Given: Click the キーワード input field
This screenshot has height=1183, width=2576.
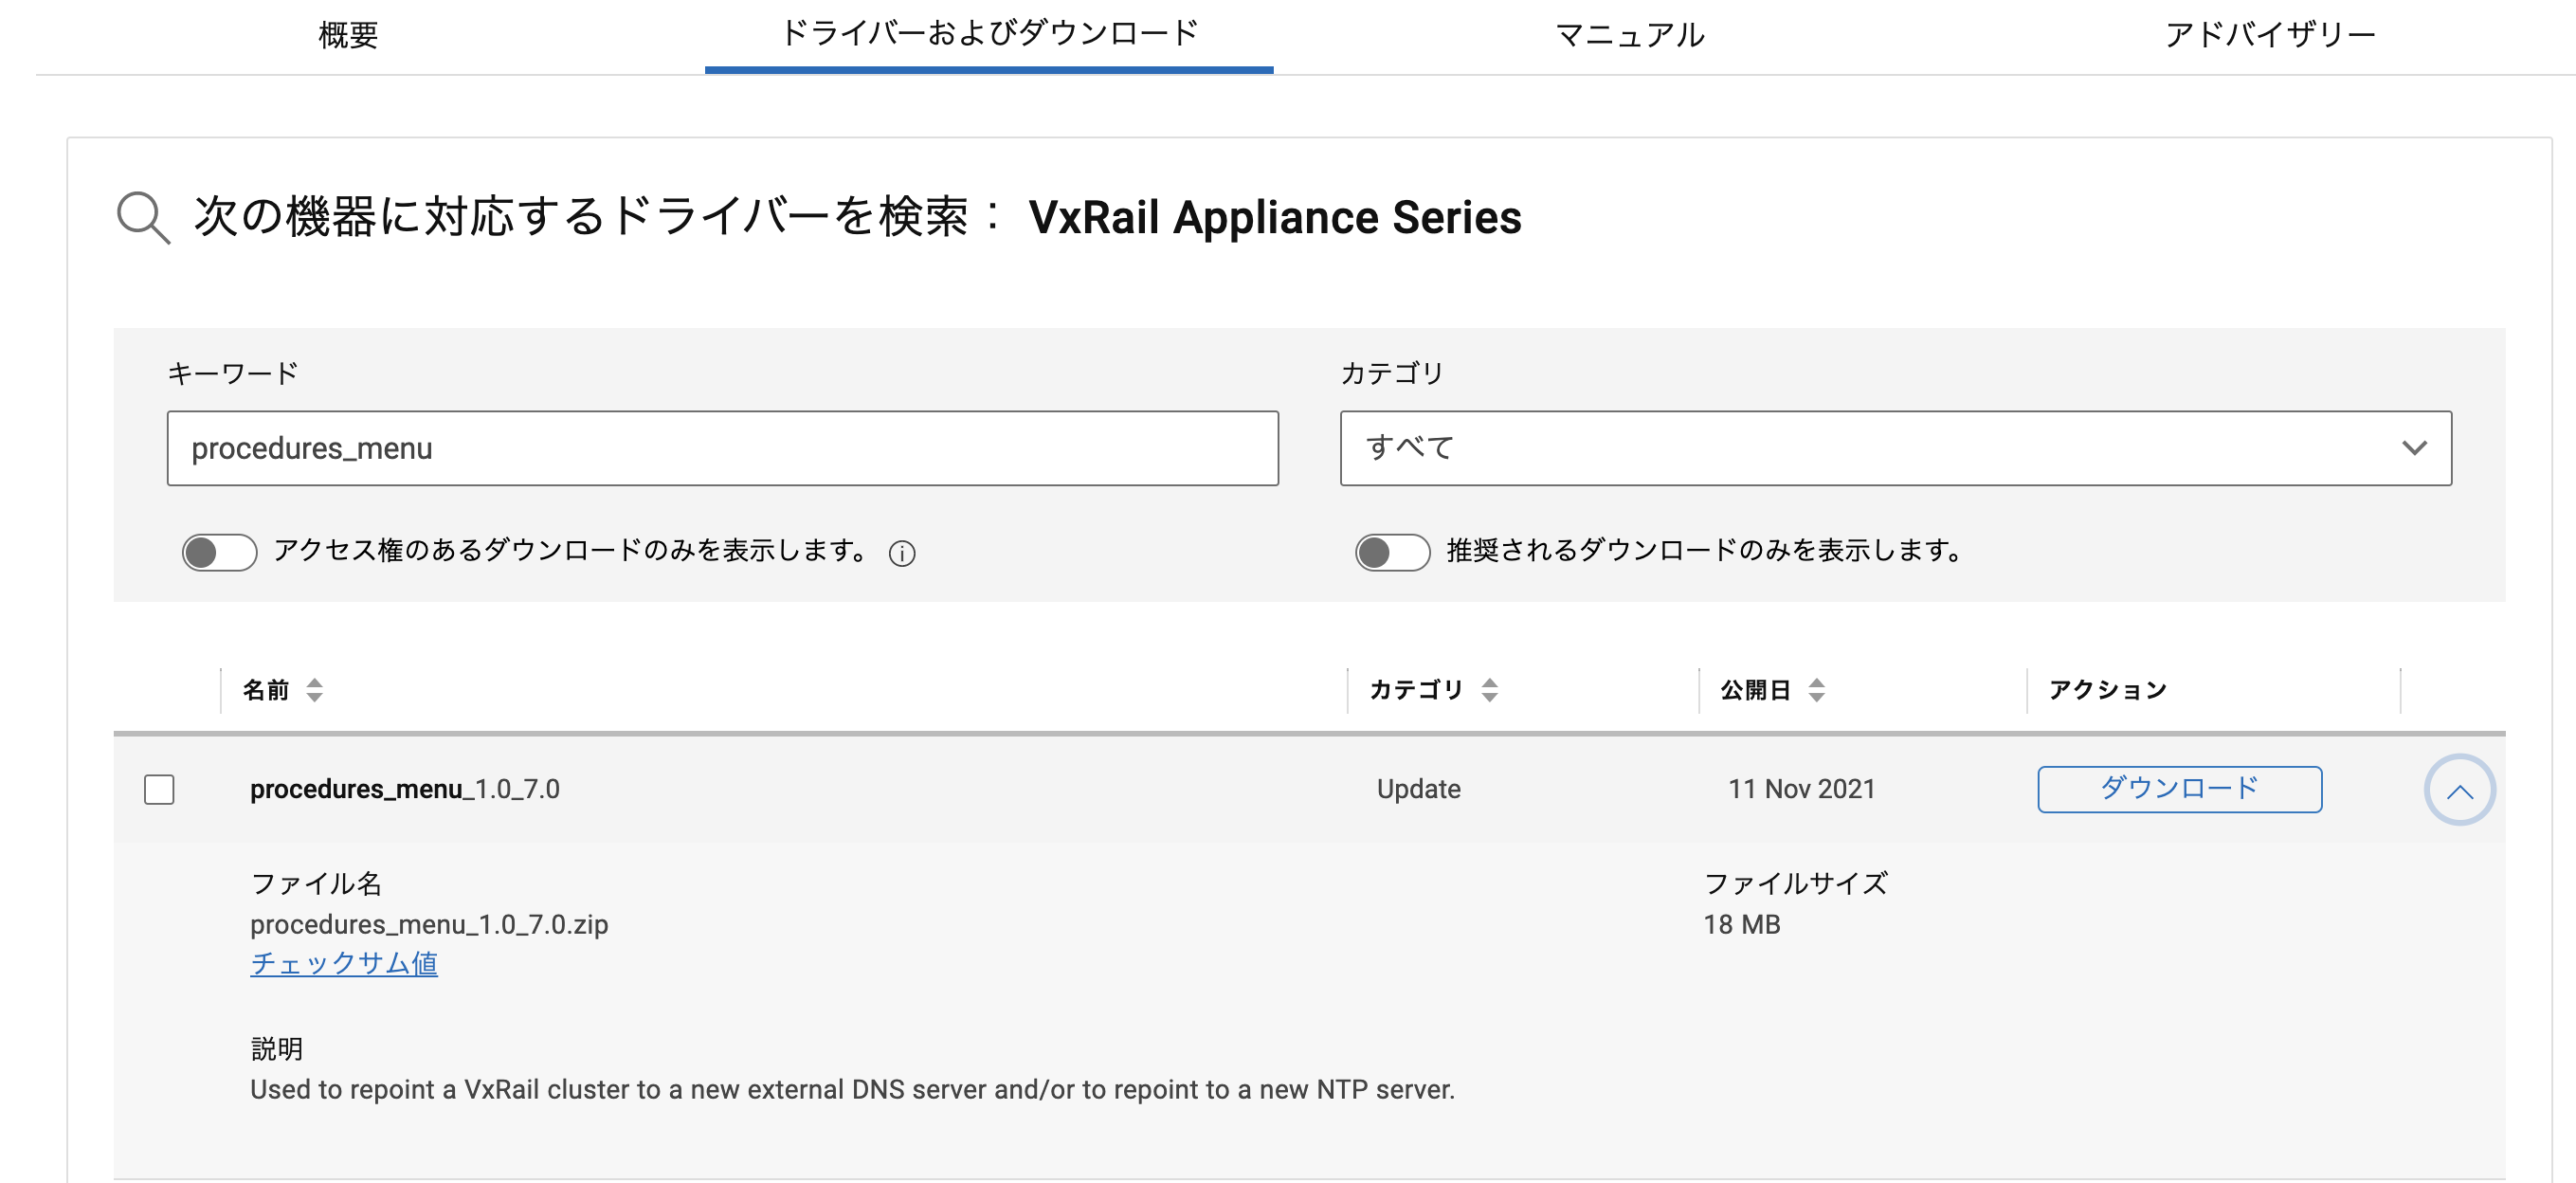Looking at the screenshot, I should 722,448.
